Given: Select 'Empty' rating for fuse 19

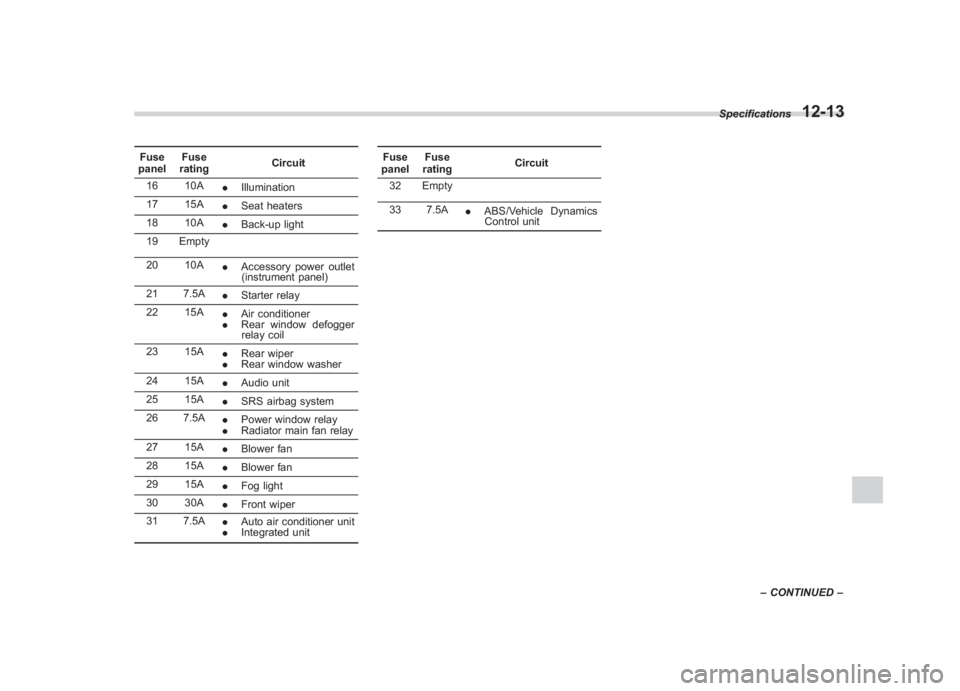Looking at the screenshot, I should click(194, 241).
